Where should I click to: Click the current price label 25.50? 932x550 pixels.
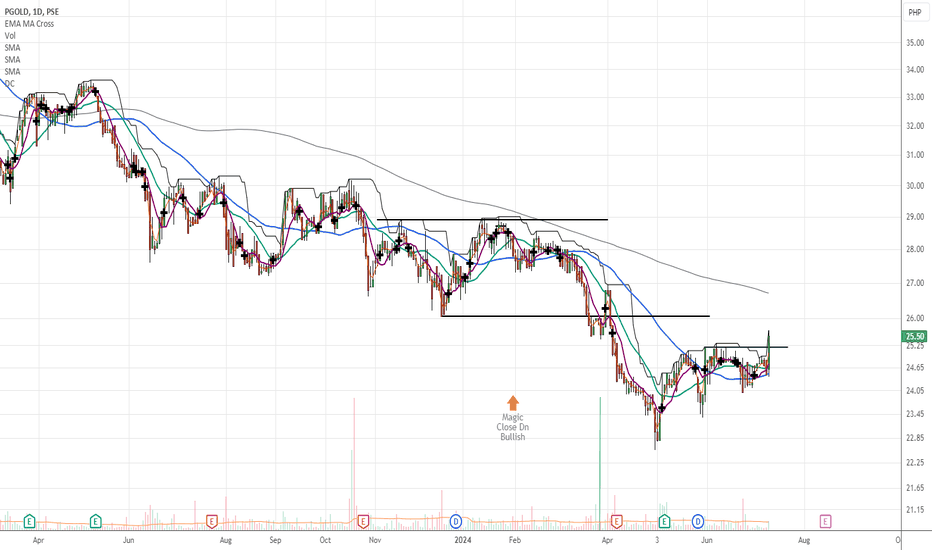point(915,337)
